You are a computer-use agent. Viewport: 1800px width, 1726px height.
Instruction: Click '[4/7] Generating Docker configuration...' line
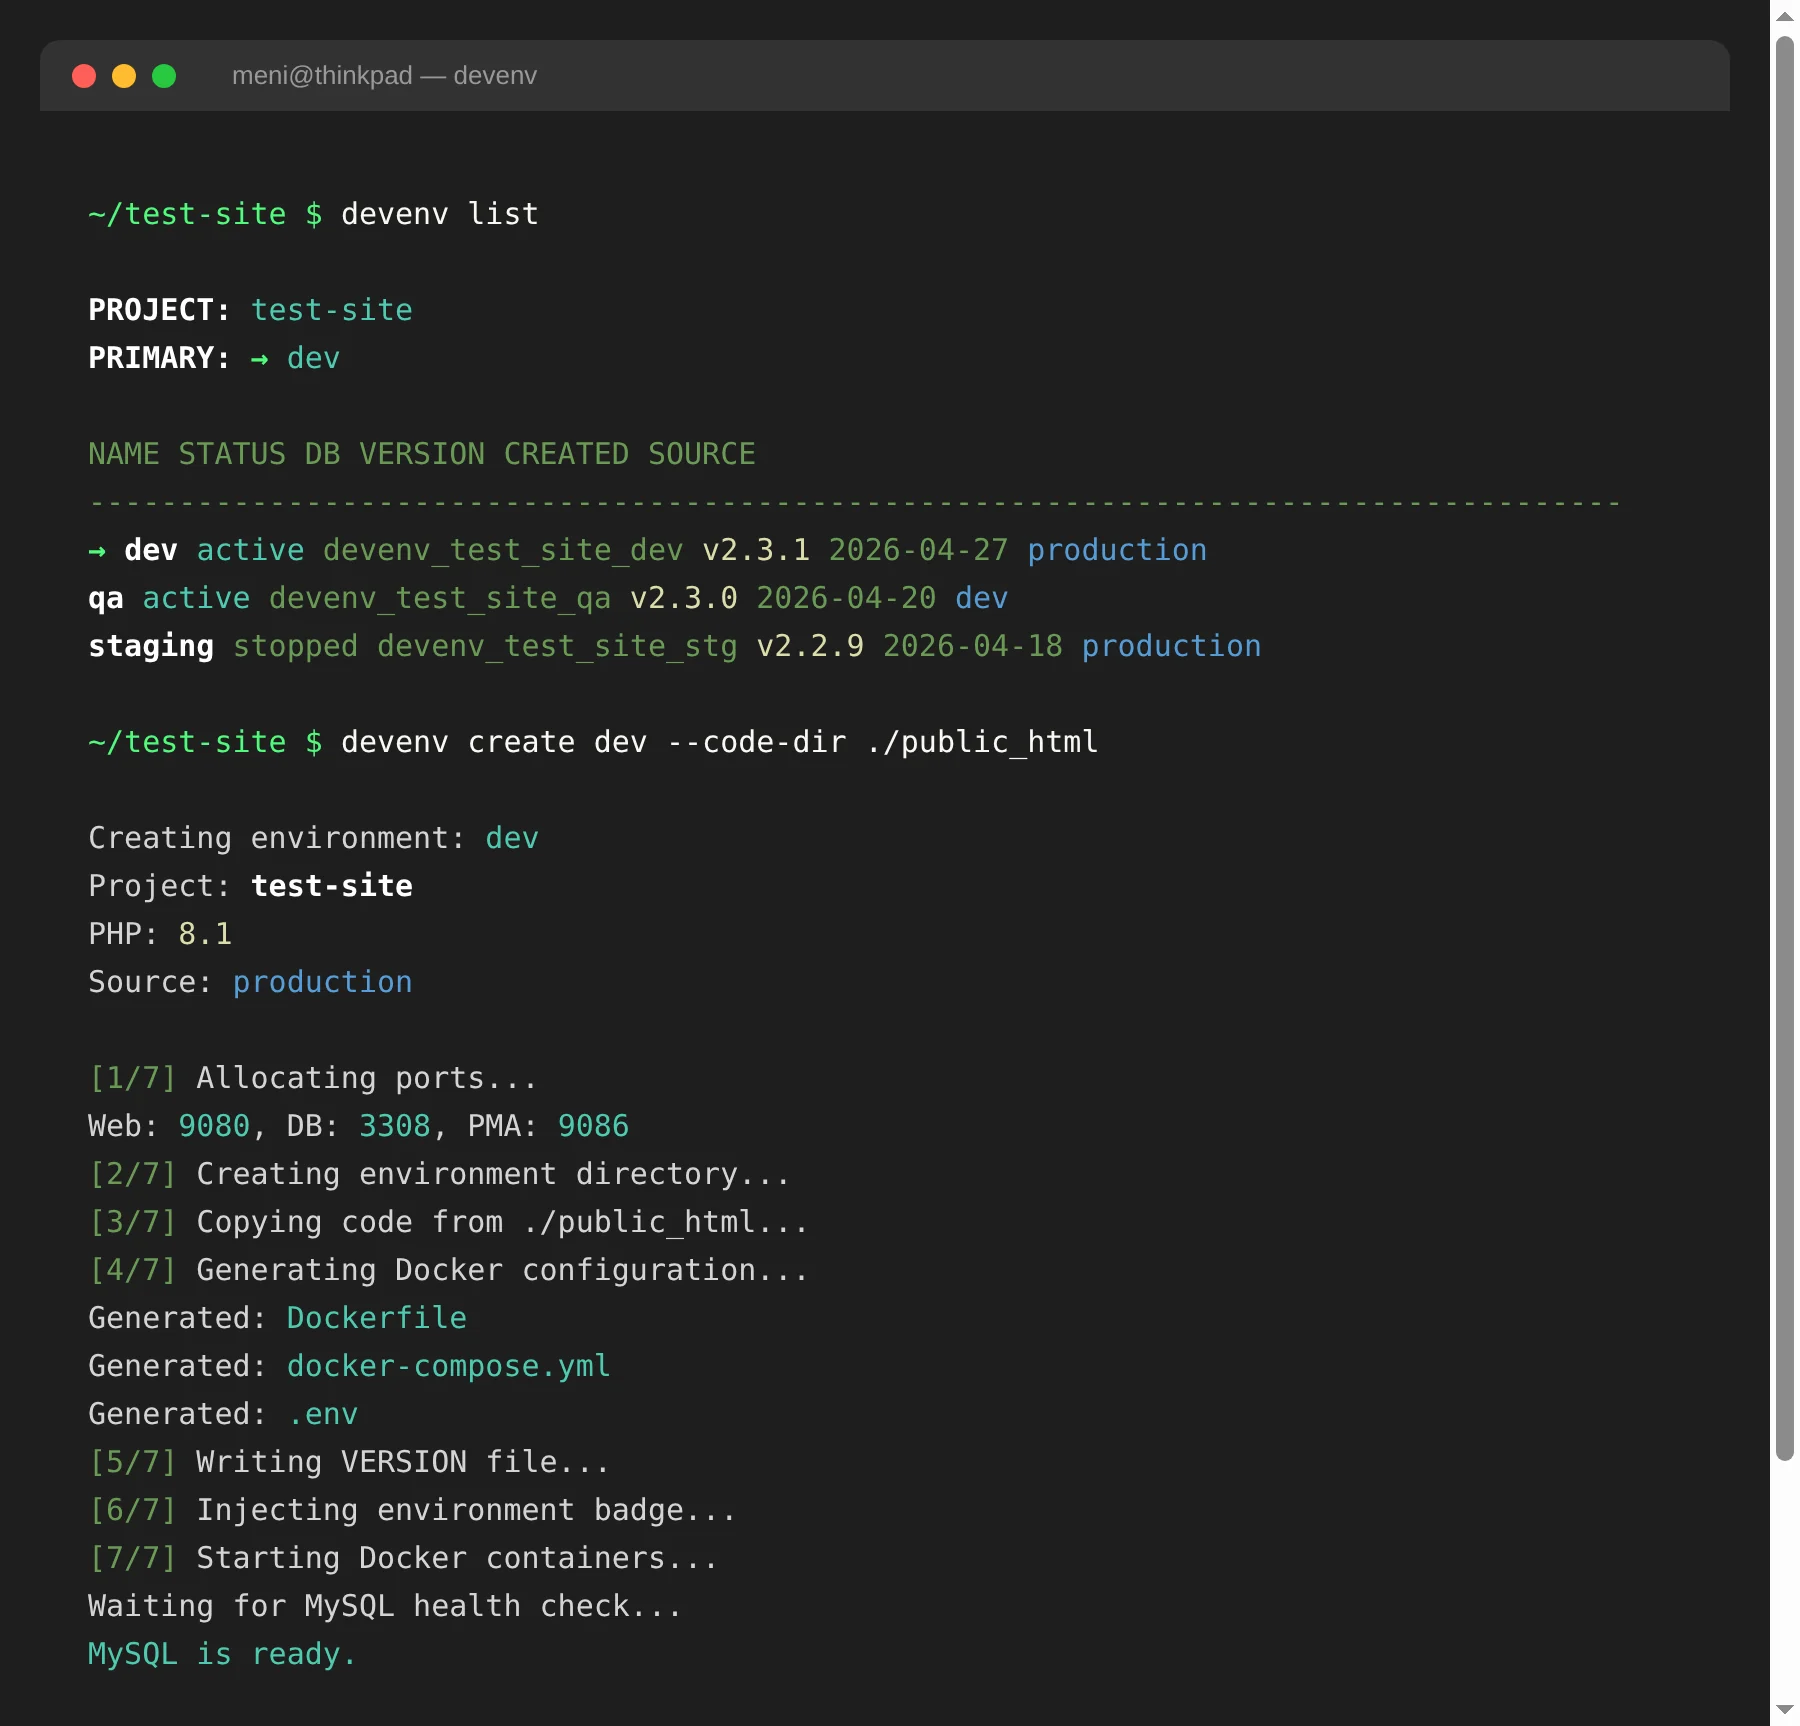pos(449,1270)
